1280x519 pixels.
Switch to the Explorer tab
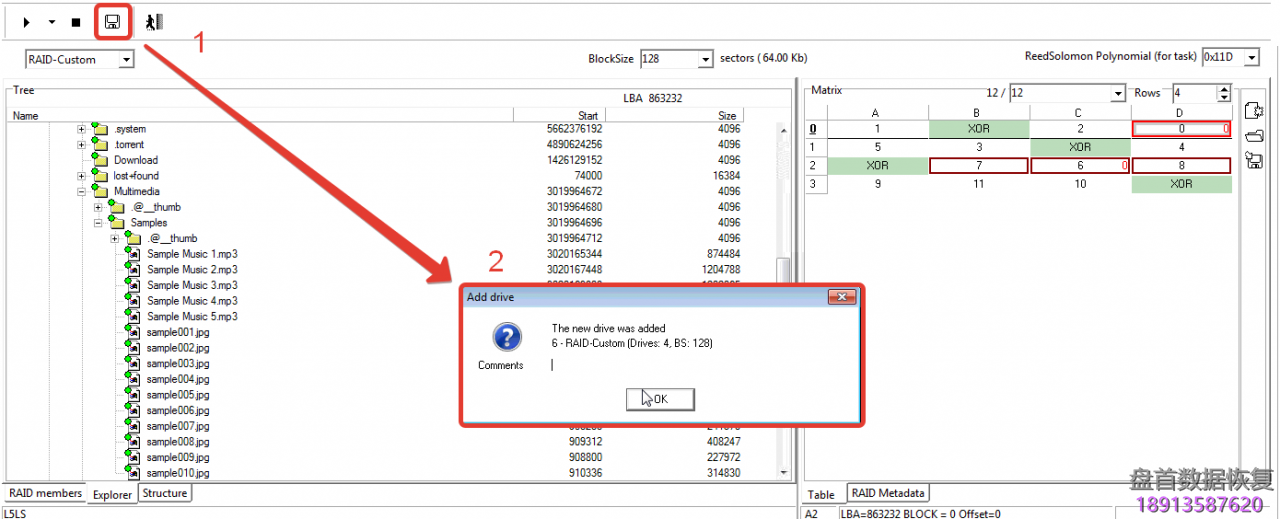pyautogui.click(x=112, y=494)
